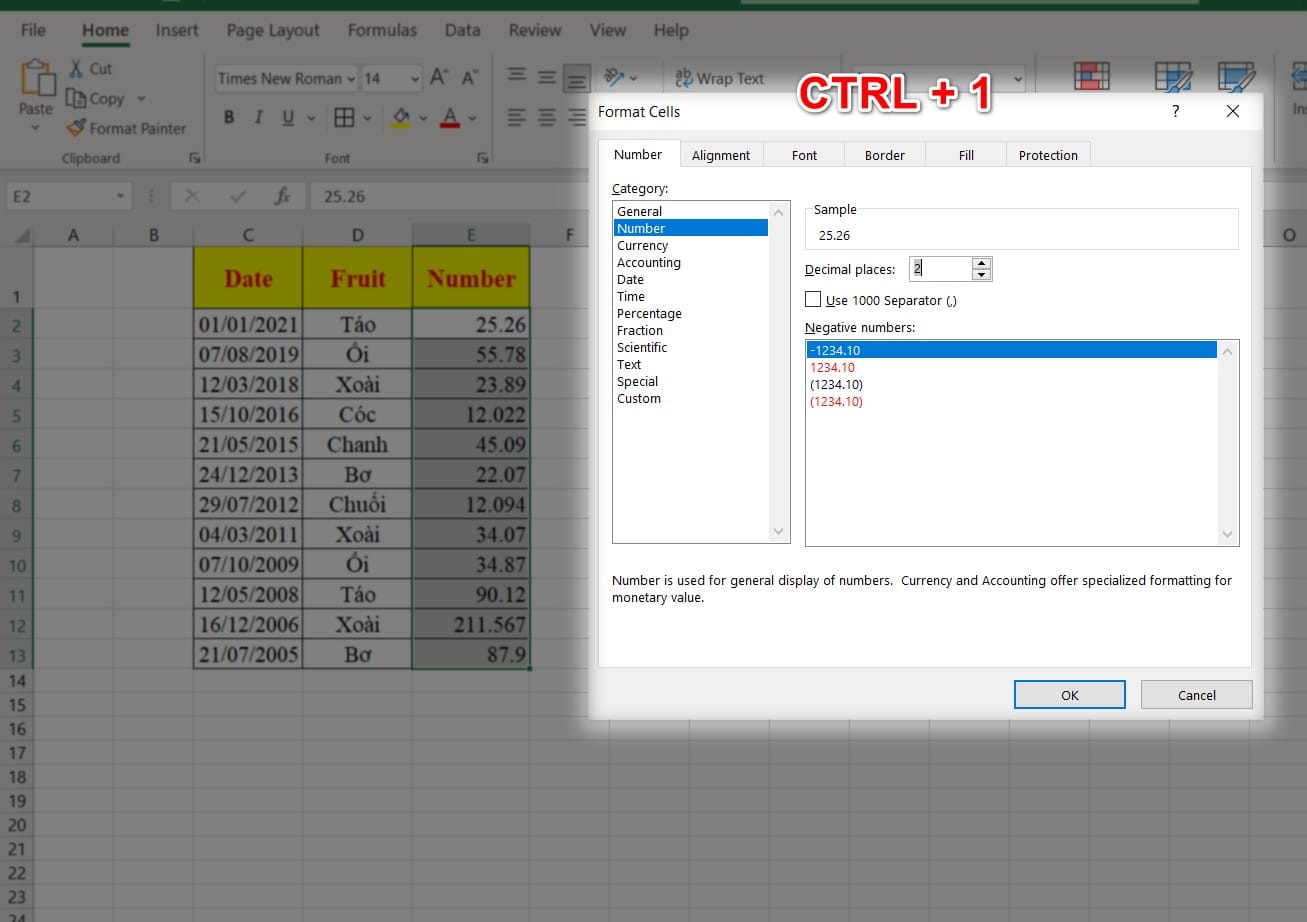Switch to the Formulas ribbon tab
The image size is (1307, 922).
(382, 30)
